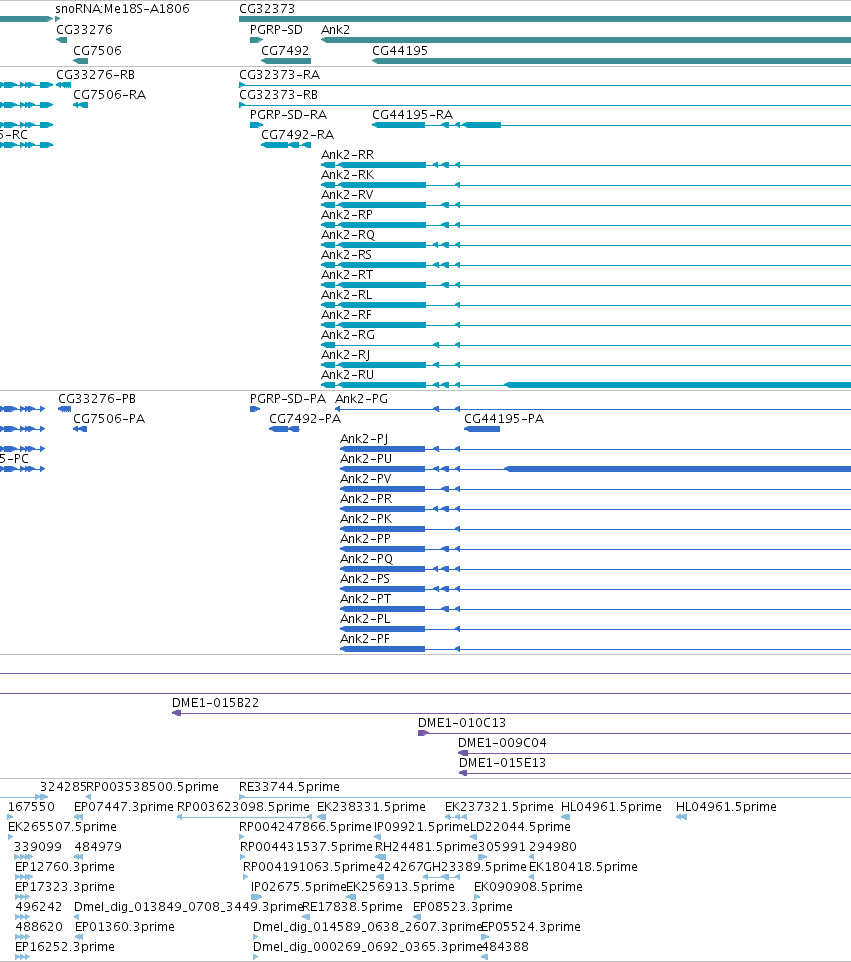
Task: Open the 'Ank2-RL' transcript label
Action: pos(347,294)
